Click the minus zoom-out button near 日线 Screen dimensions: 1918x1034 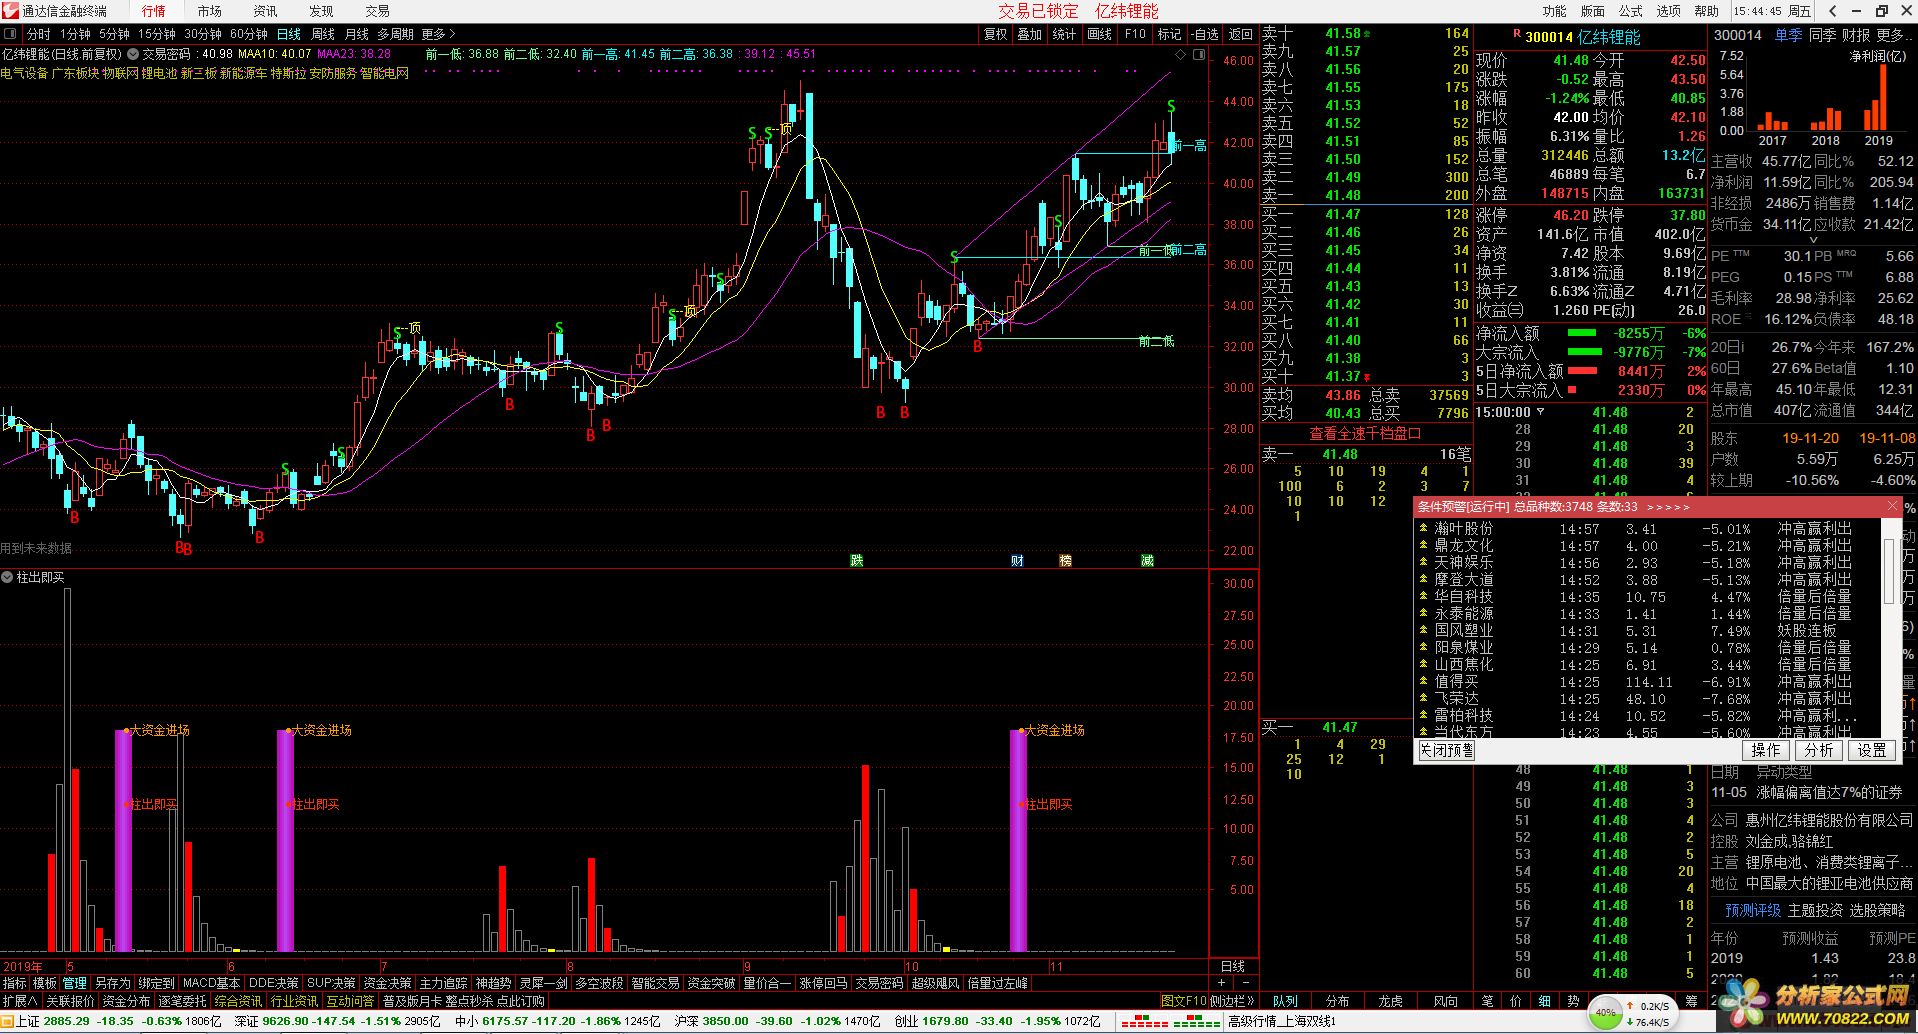coord(1245,983)
